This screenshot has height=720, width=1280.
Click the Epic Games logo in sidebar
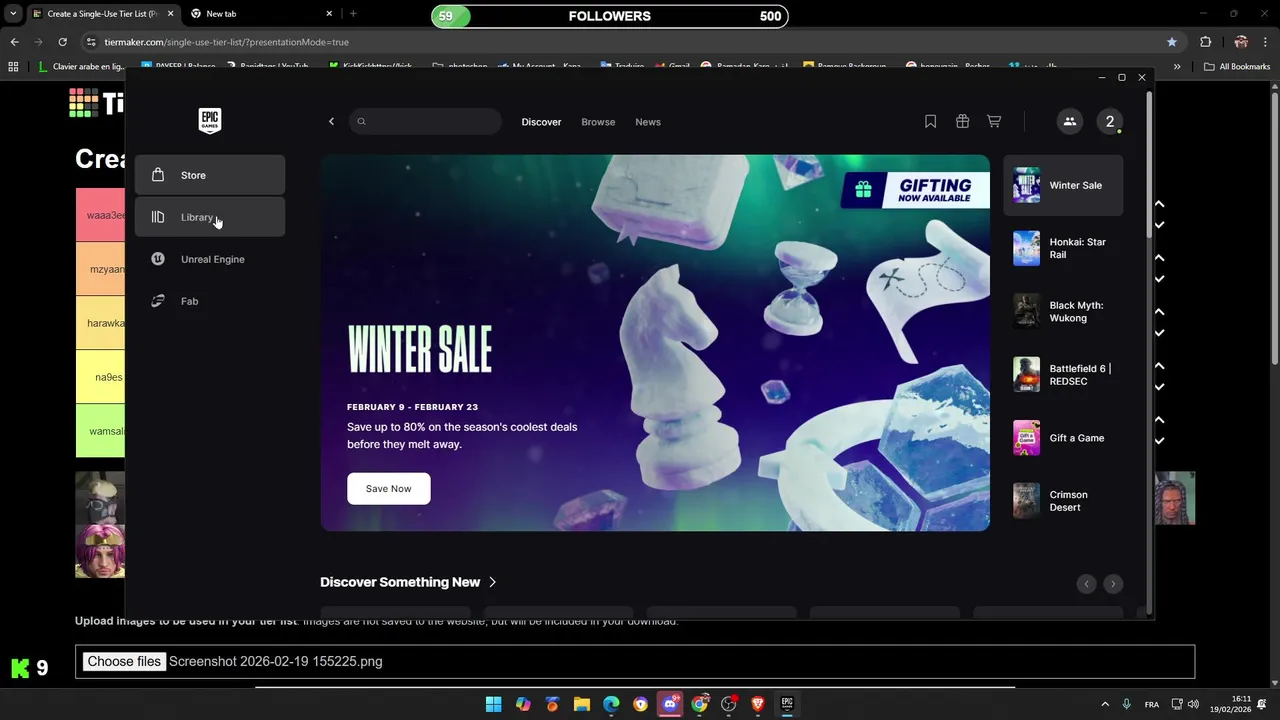point(209,120)
